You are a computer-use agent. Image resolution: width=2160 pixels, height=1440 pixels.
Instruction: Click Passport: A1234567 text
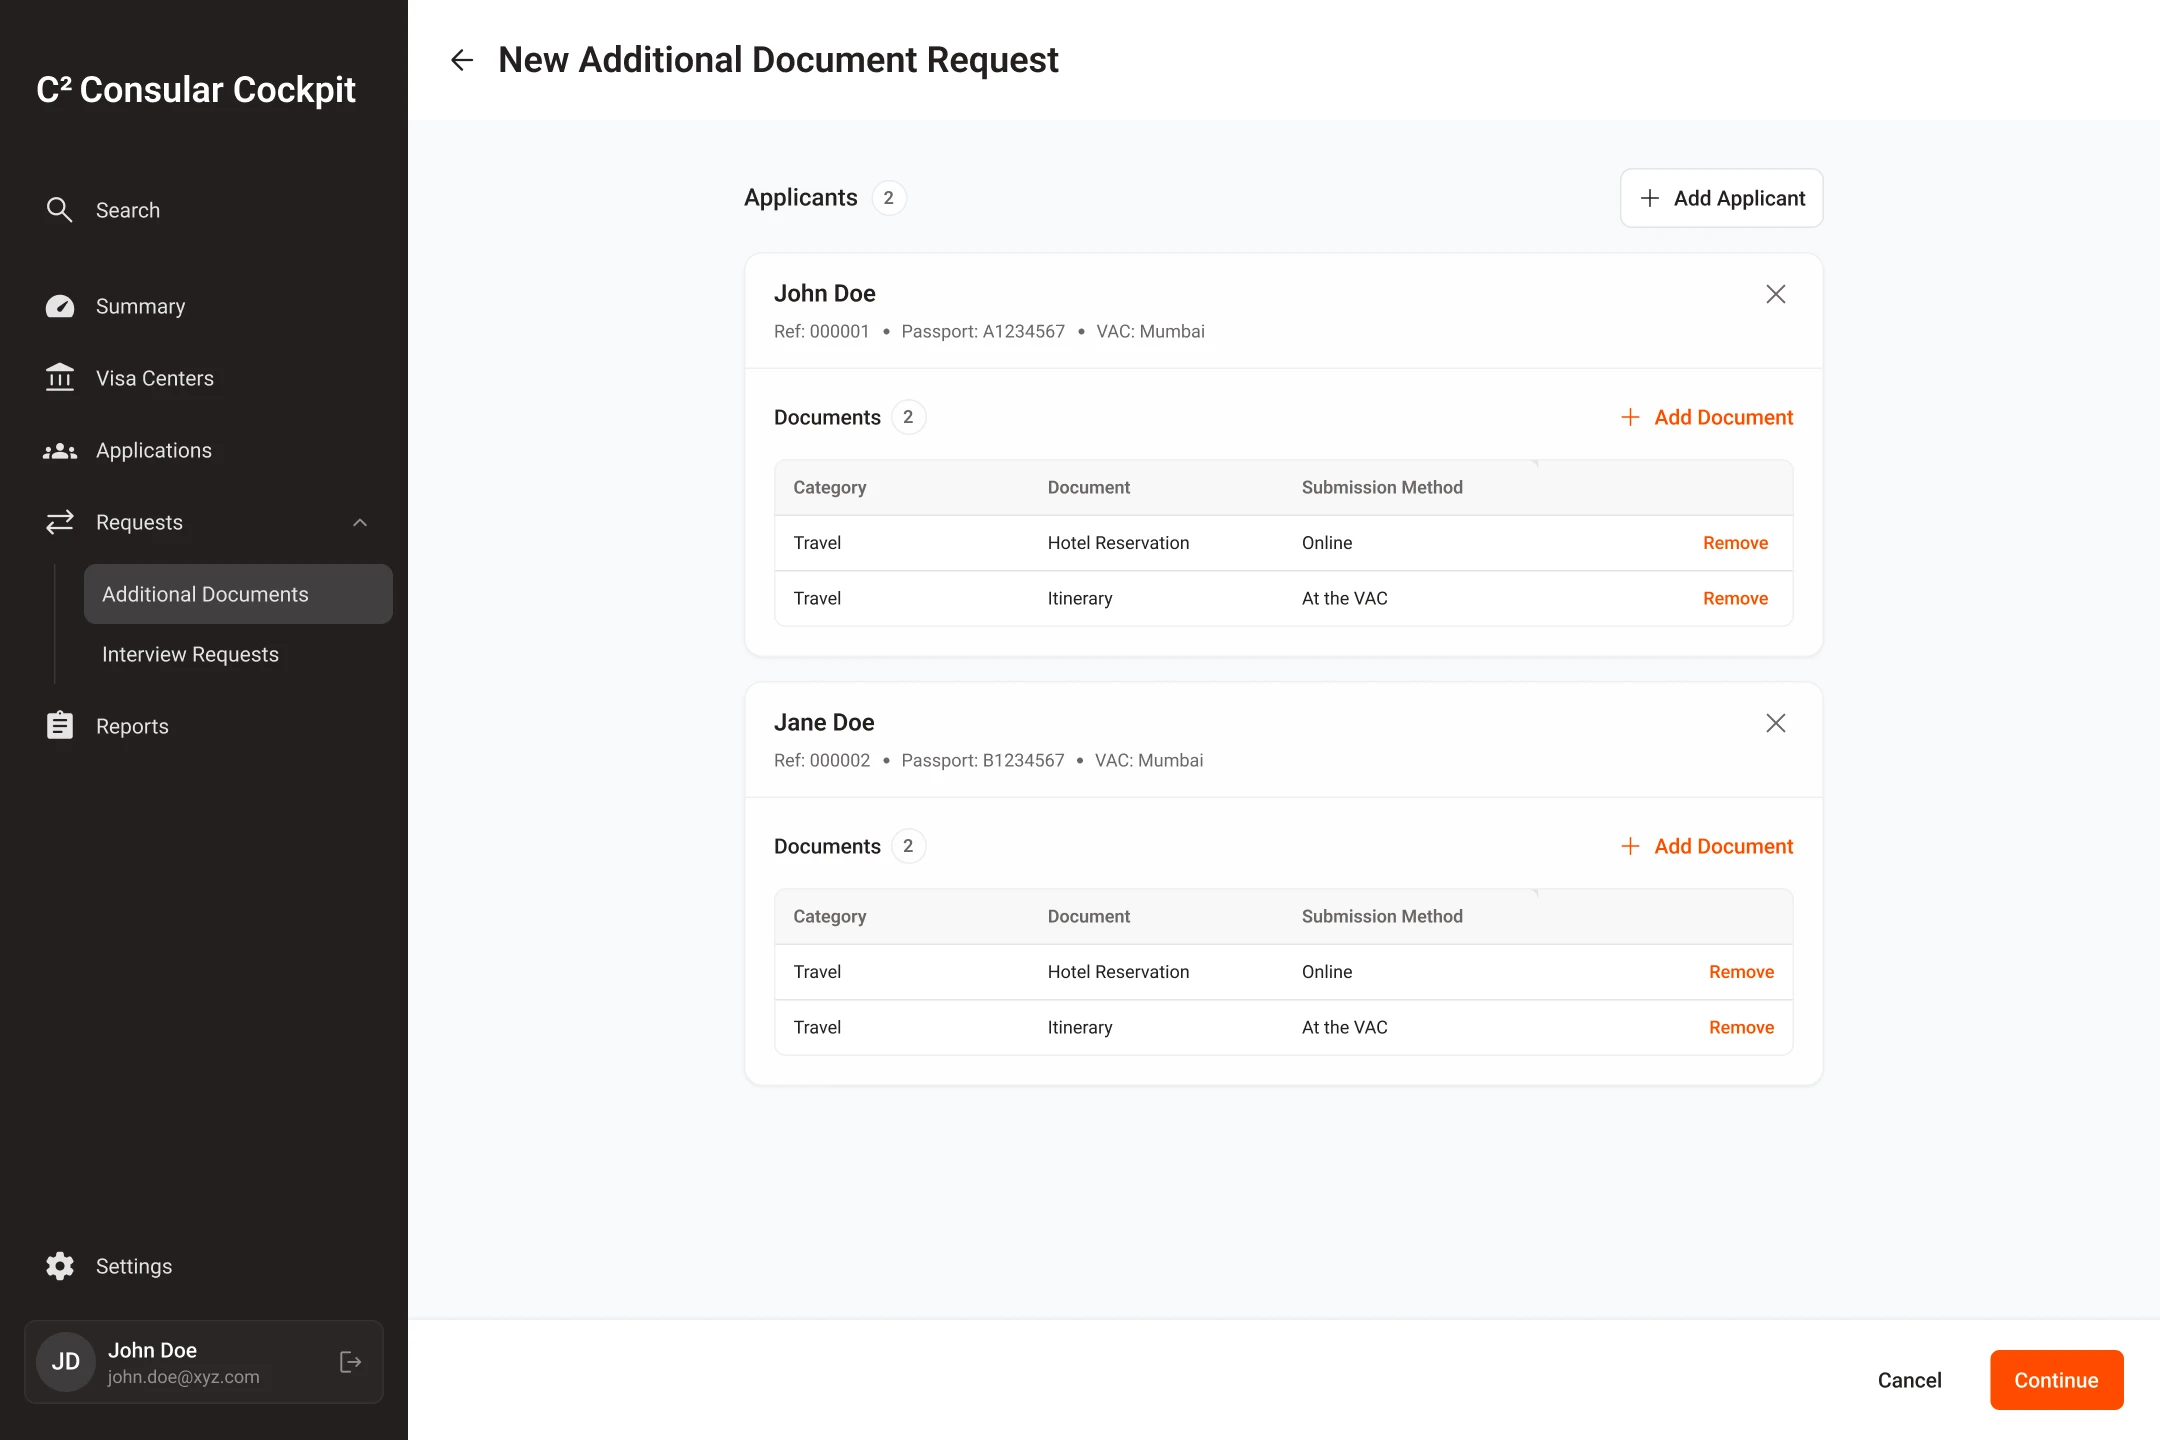(x=983, y=331)
